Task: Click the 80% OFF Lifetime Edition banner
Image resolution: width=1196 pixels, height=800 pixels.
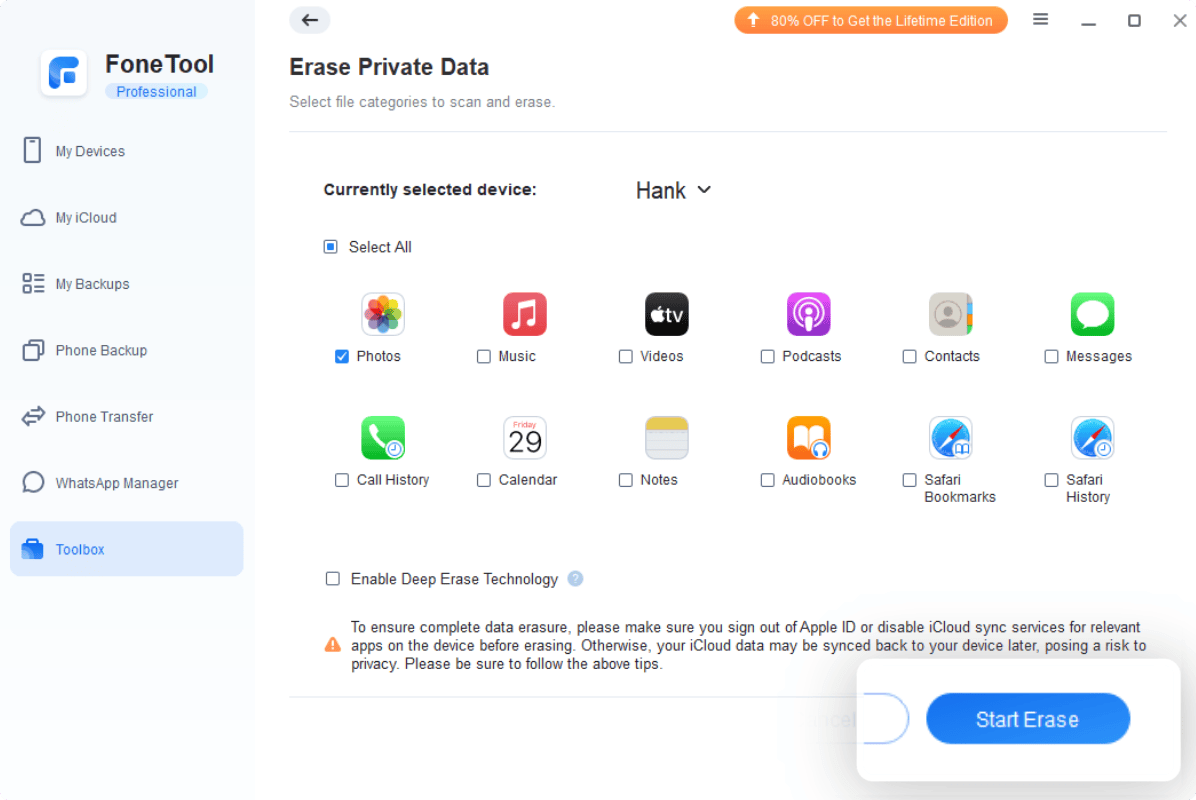Action: point(871,20)
